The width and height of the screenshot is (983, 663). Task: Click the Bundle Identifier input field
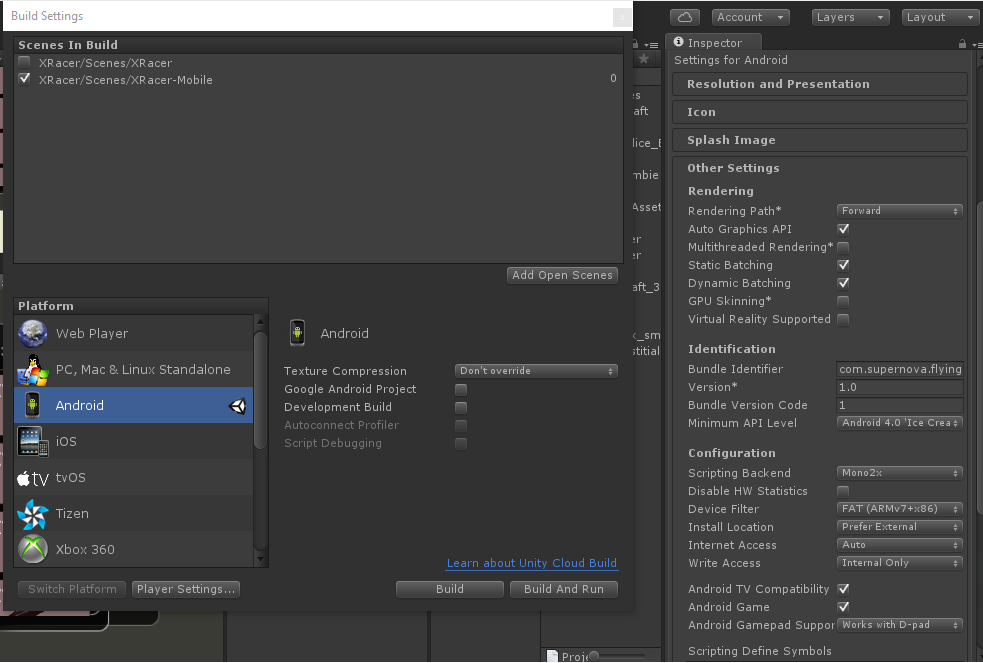(x=899, y=369)
